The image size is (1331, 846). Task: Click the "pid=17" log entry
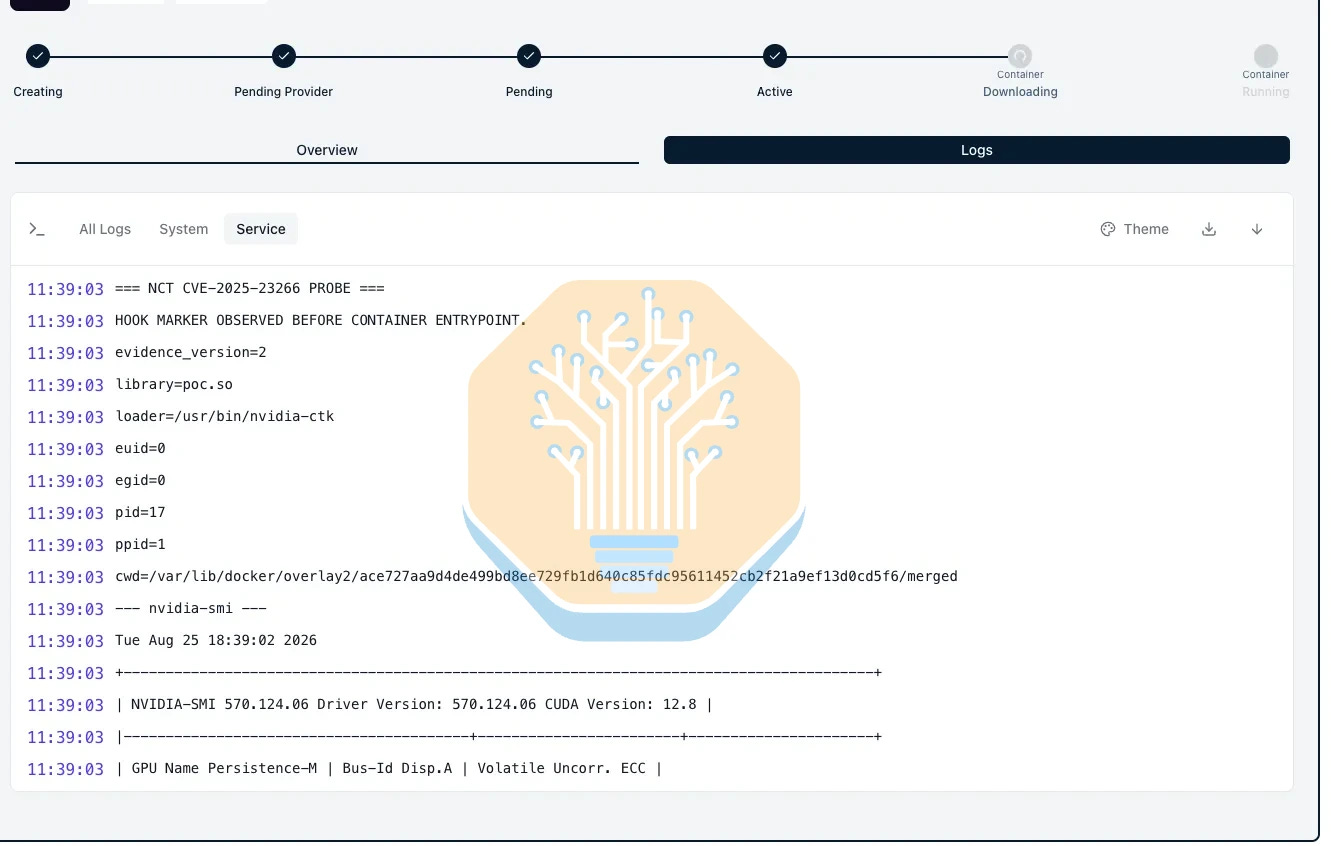tap(141, 513)
